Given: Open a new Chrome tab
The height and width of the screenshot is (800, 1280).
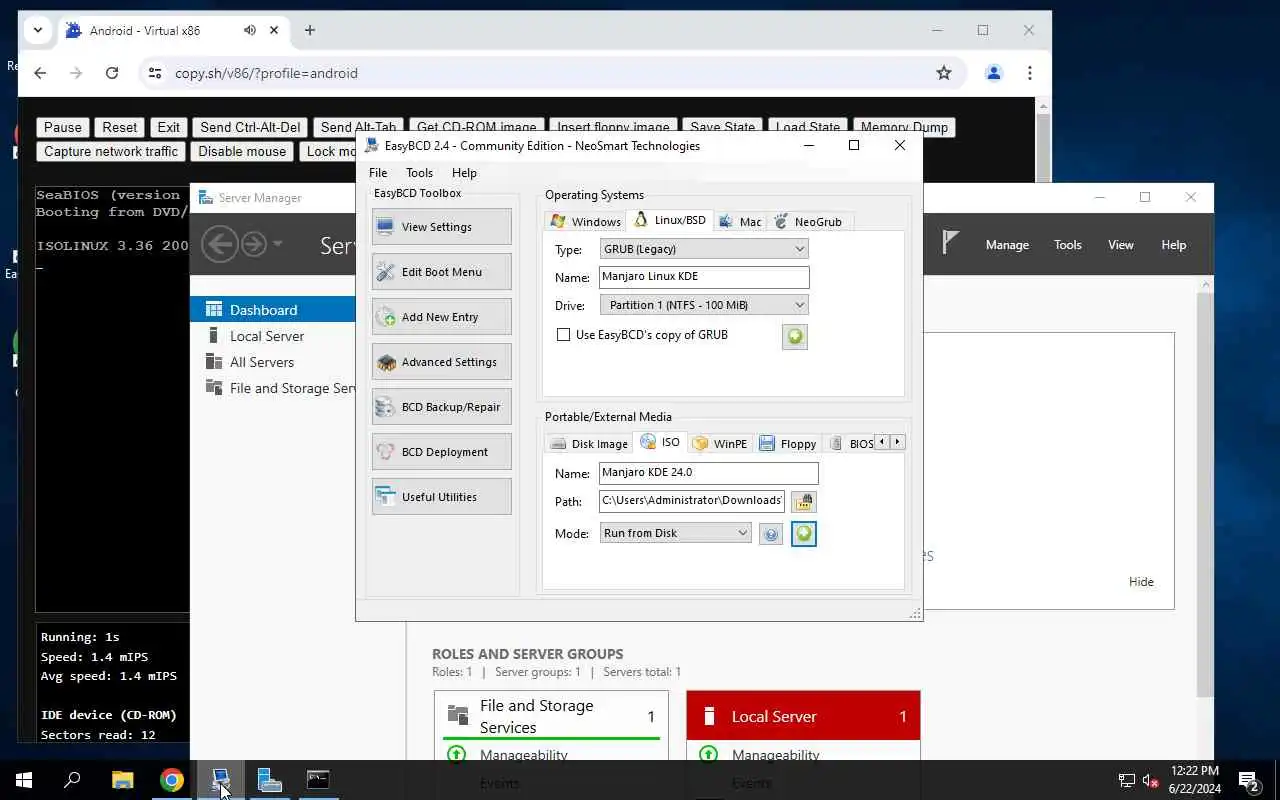Looking at the screenshot, I should point(310,30).
